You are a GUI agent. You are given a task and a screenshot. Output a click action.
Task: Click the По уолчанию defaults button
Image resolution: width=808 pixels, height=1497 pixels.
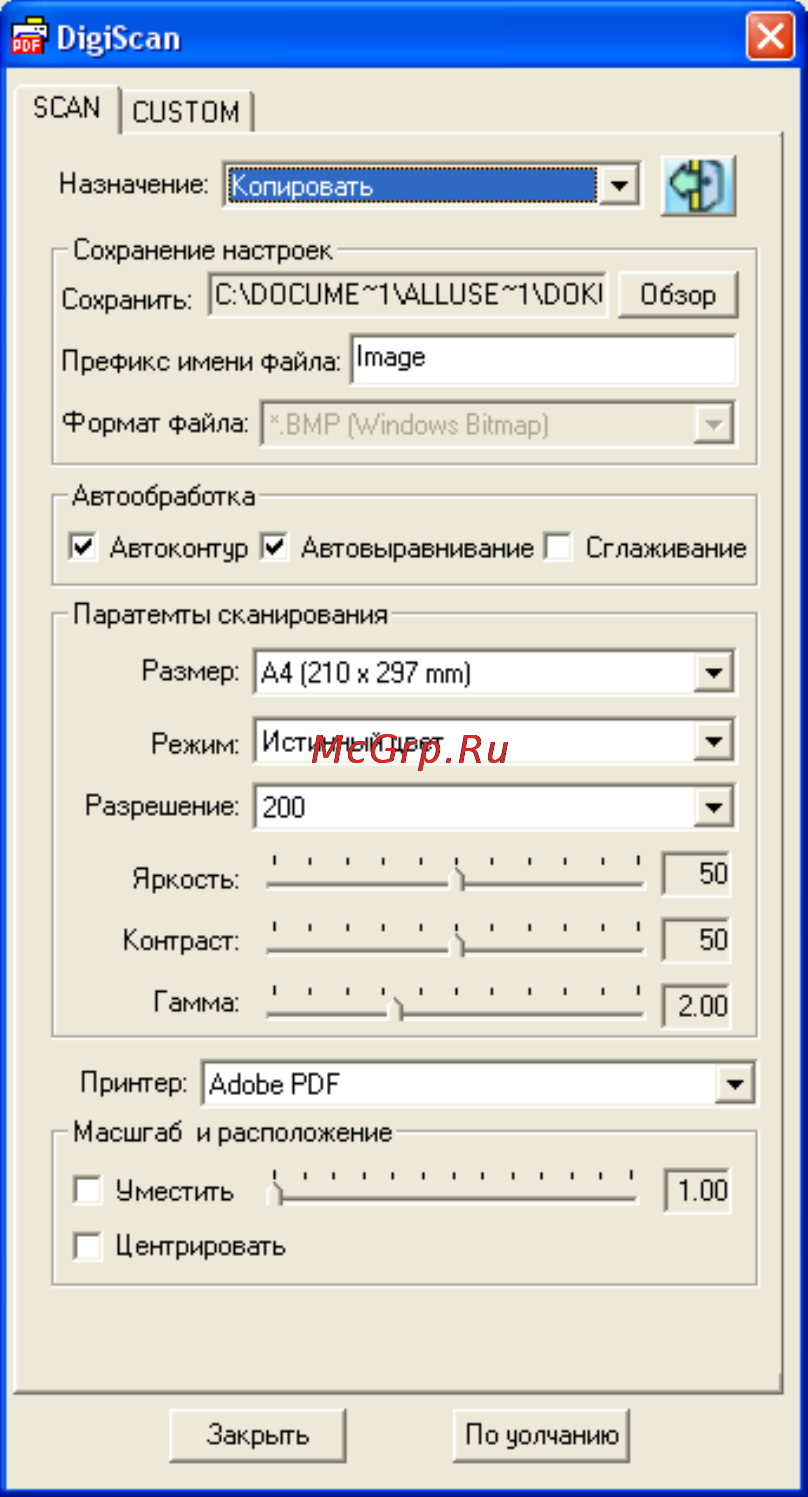(x=541, y=1435)
